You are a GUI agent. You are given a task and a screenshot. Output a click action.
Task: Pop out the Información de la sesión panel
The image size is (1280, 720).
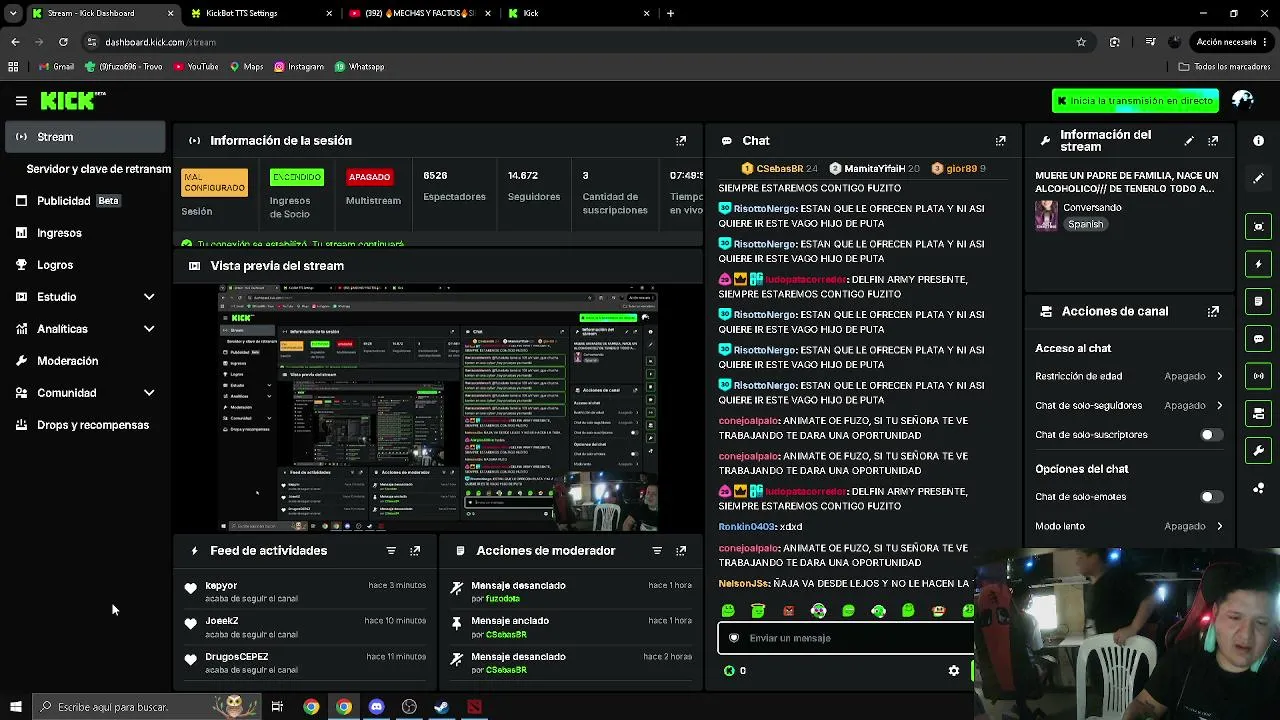pos(681,141)
